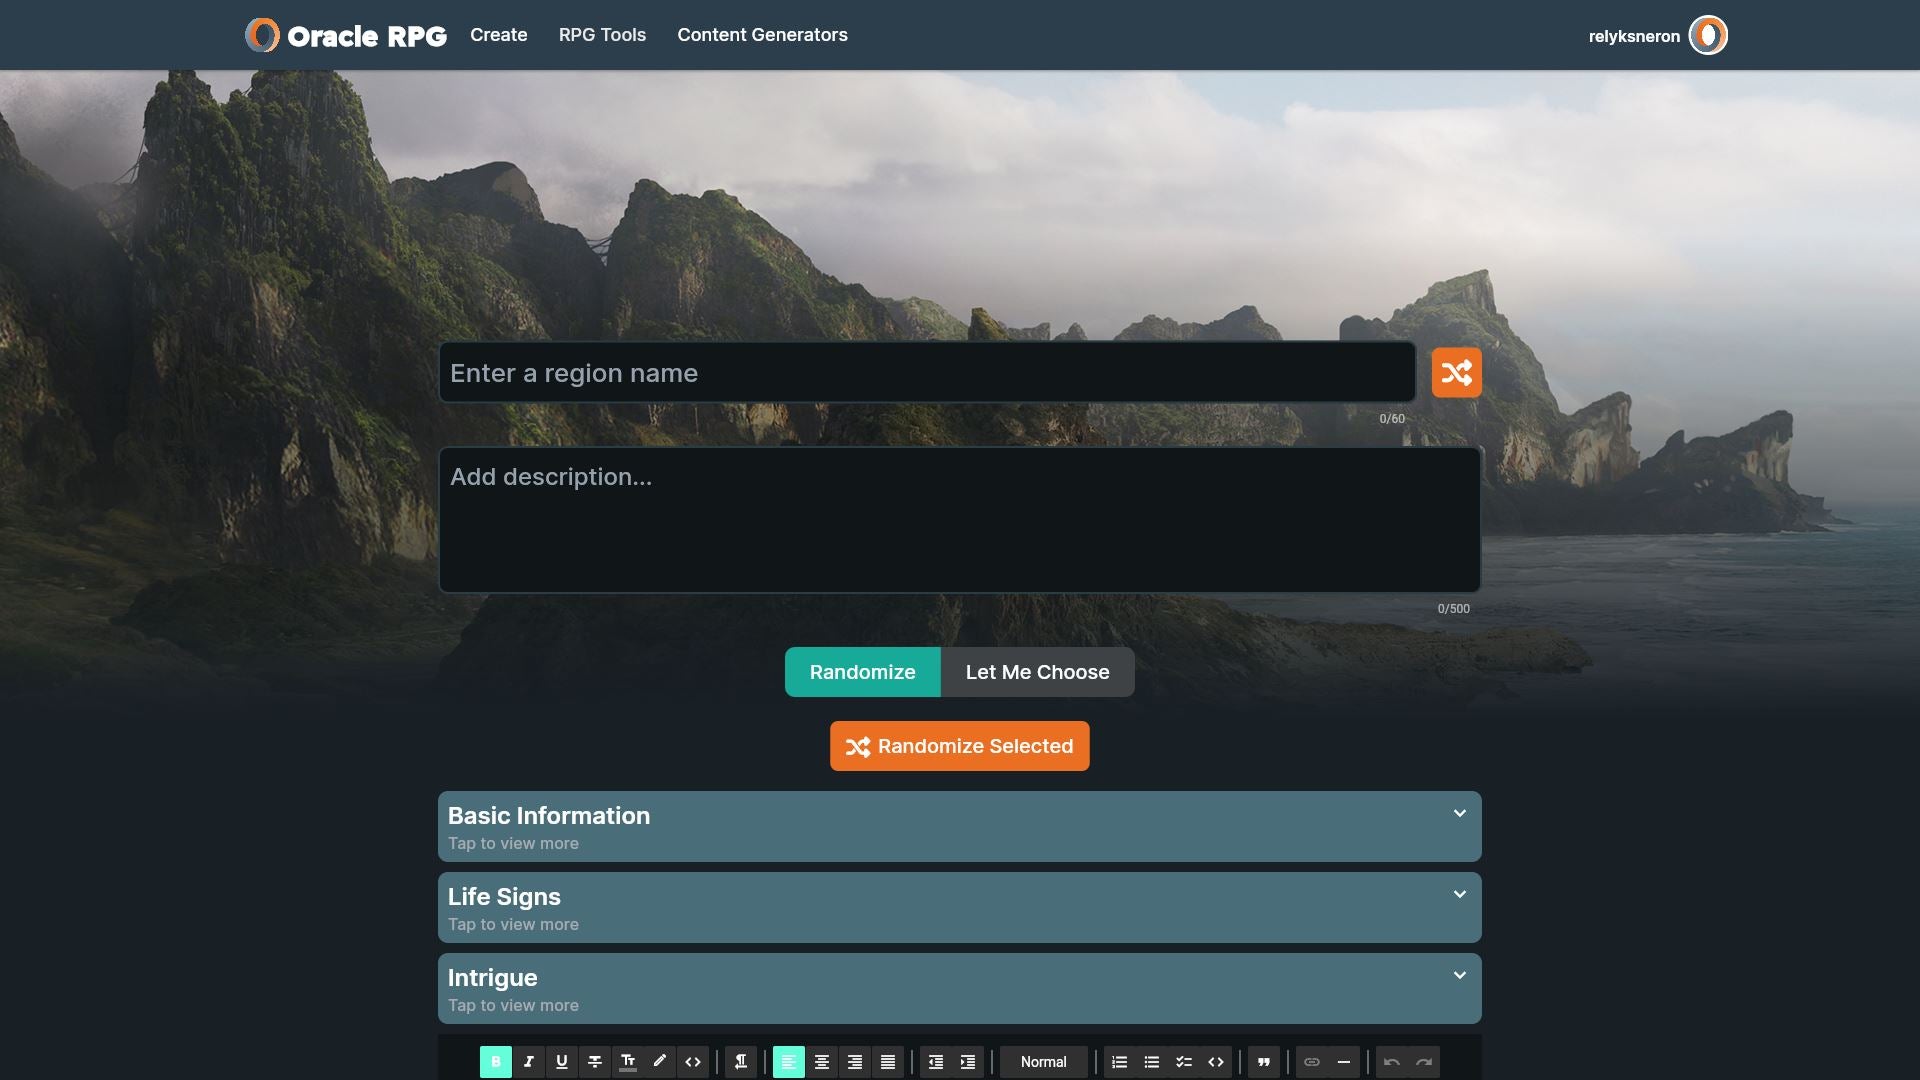Expand the Basic Information section
Viewport: 1920px width, 1080px height.
point(958,827)
